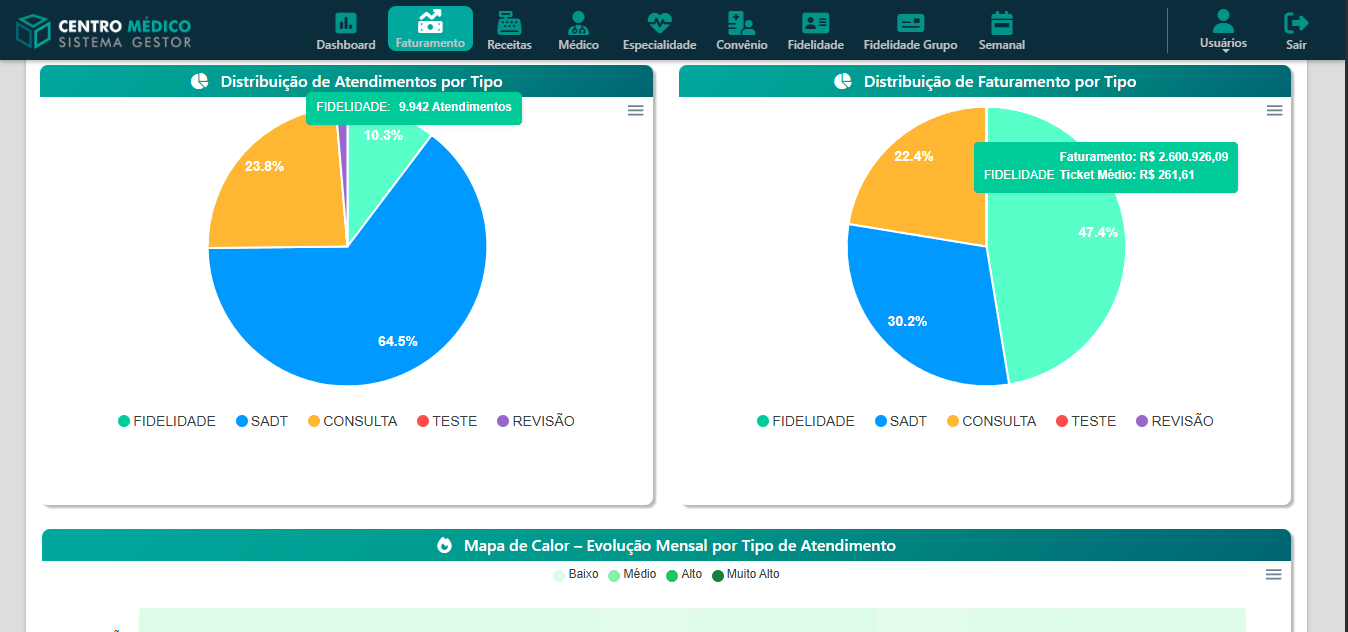Image resolution: width=1348 pixels, height=632 pixels.
Task: Open Fidelidade Grupo navigation icon
Action: (910, 23)
